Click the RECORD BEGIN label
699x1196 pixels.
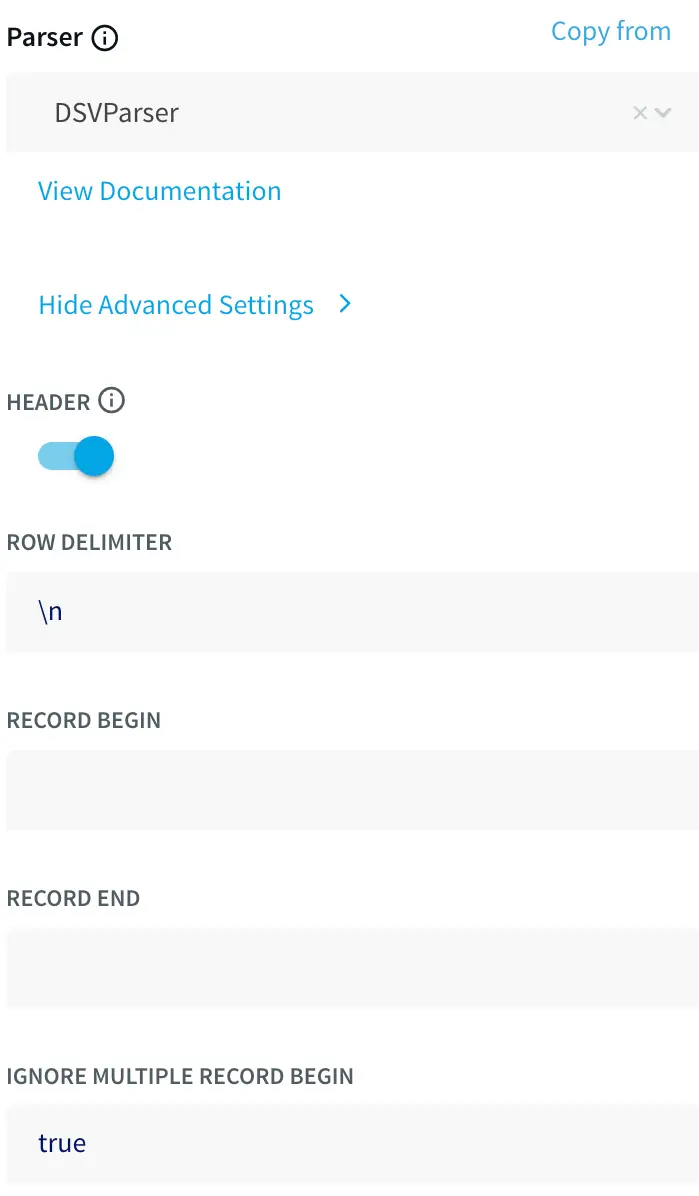(x=83, y=721)
